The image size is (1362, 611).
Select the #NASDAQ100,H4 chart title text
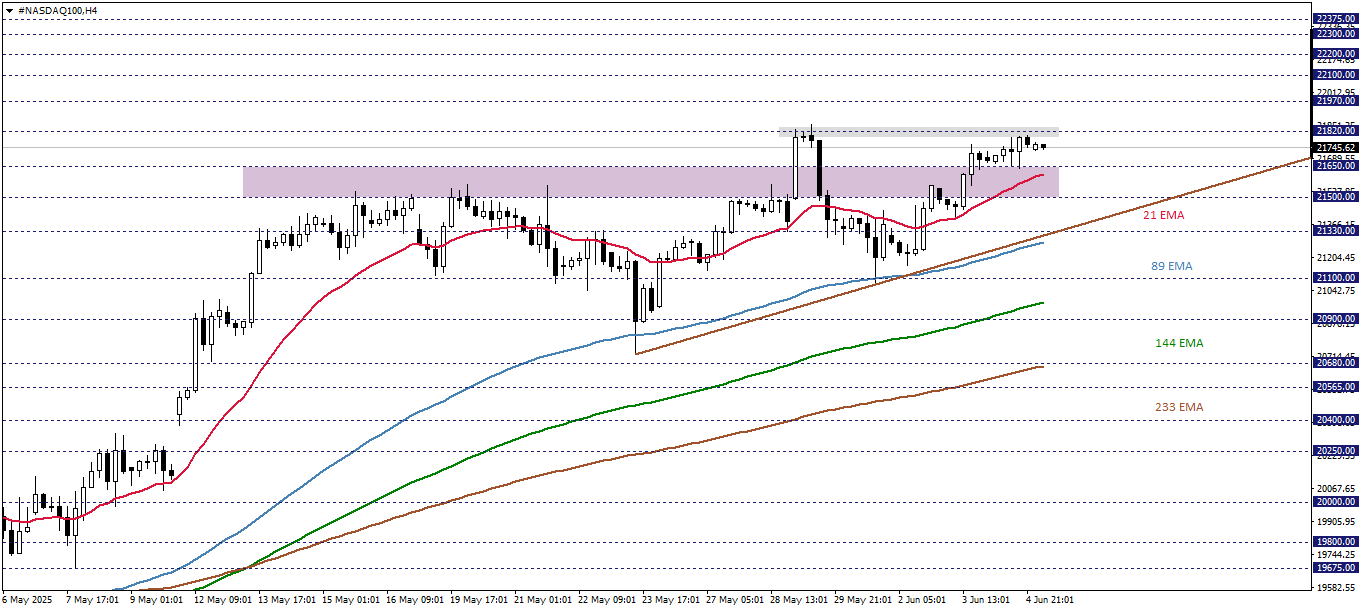point(57,9)
